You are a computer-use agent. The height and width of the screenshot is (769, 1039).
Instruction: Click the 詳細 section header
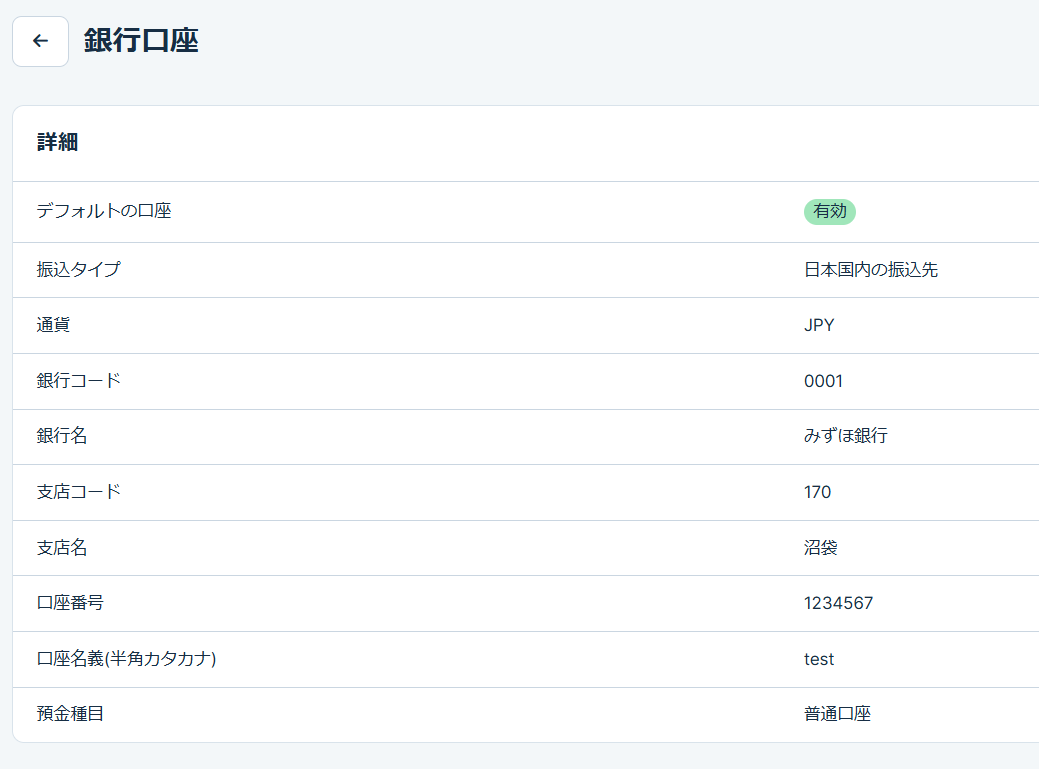pos(58,142)
